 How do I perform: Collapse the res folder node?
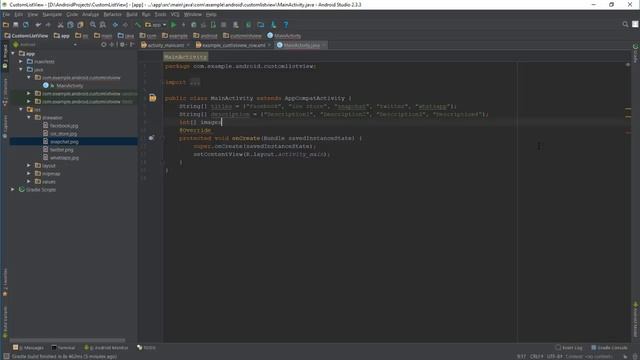[x=21, y=109]
